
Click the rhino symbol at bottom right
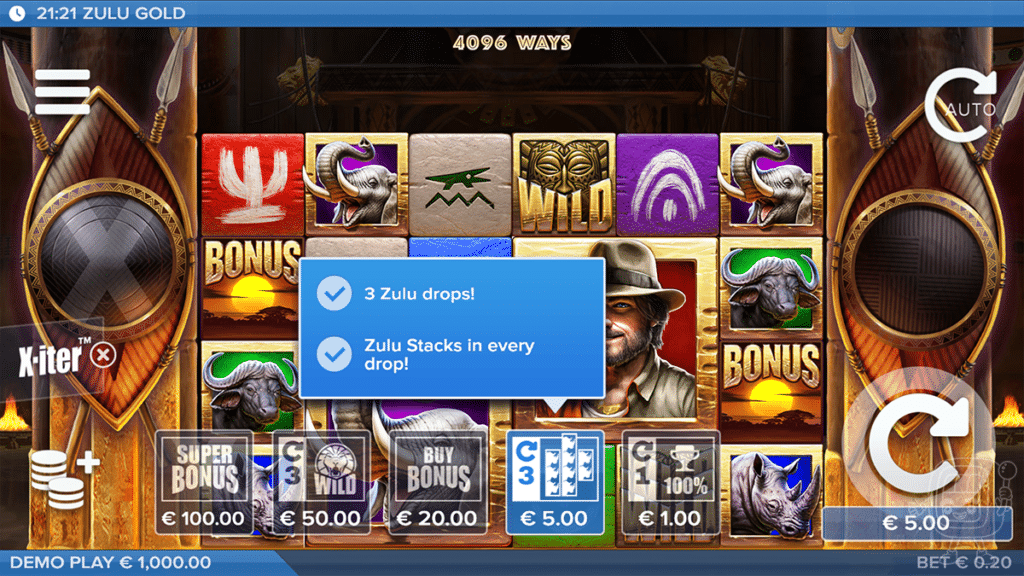[771, 493]
